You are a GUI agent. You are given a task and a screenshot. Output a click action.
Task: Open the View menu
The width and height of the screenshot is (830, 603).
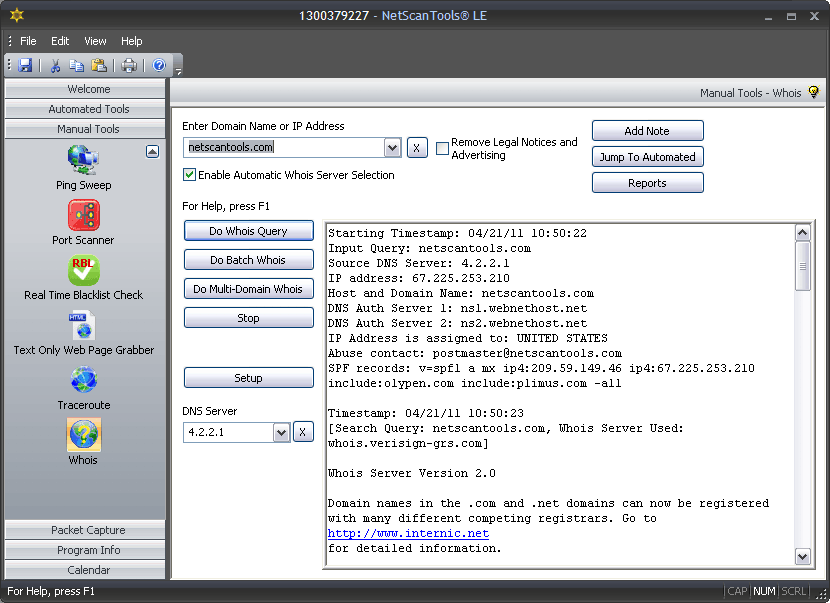click(95, 41)
